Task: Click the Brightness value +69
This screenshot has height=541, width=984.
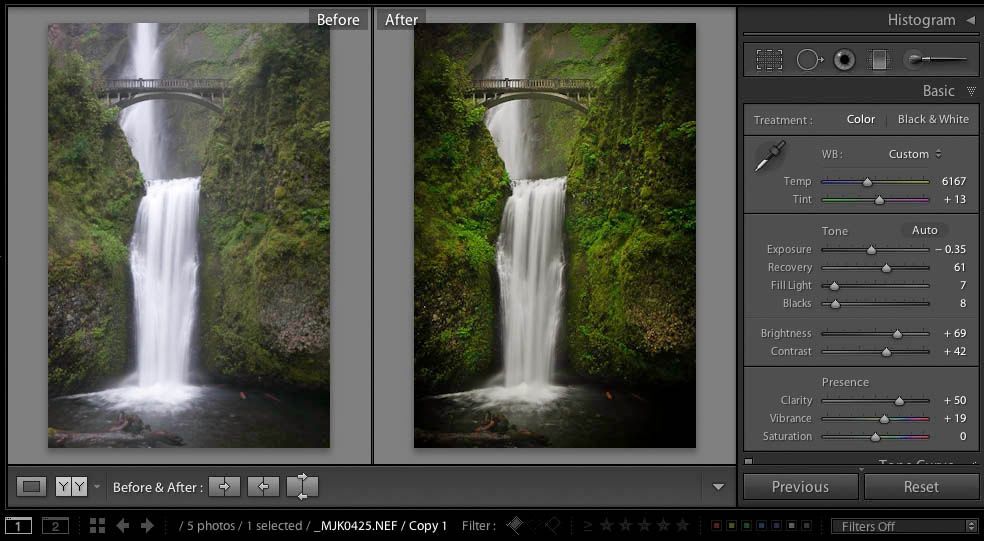Action: pyautogui.click(x=955, y=333)
